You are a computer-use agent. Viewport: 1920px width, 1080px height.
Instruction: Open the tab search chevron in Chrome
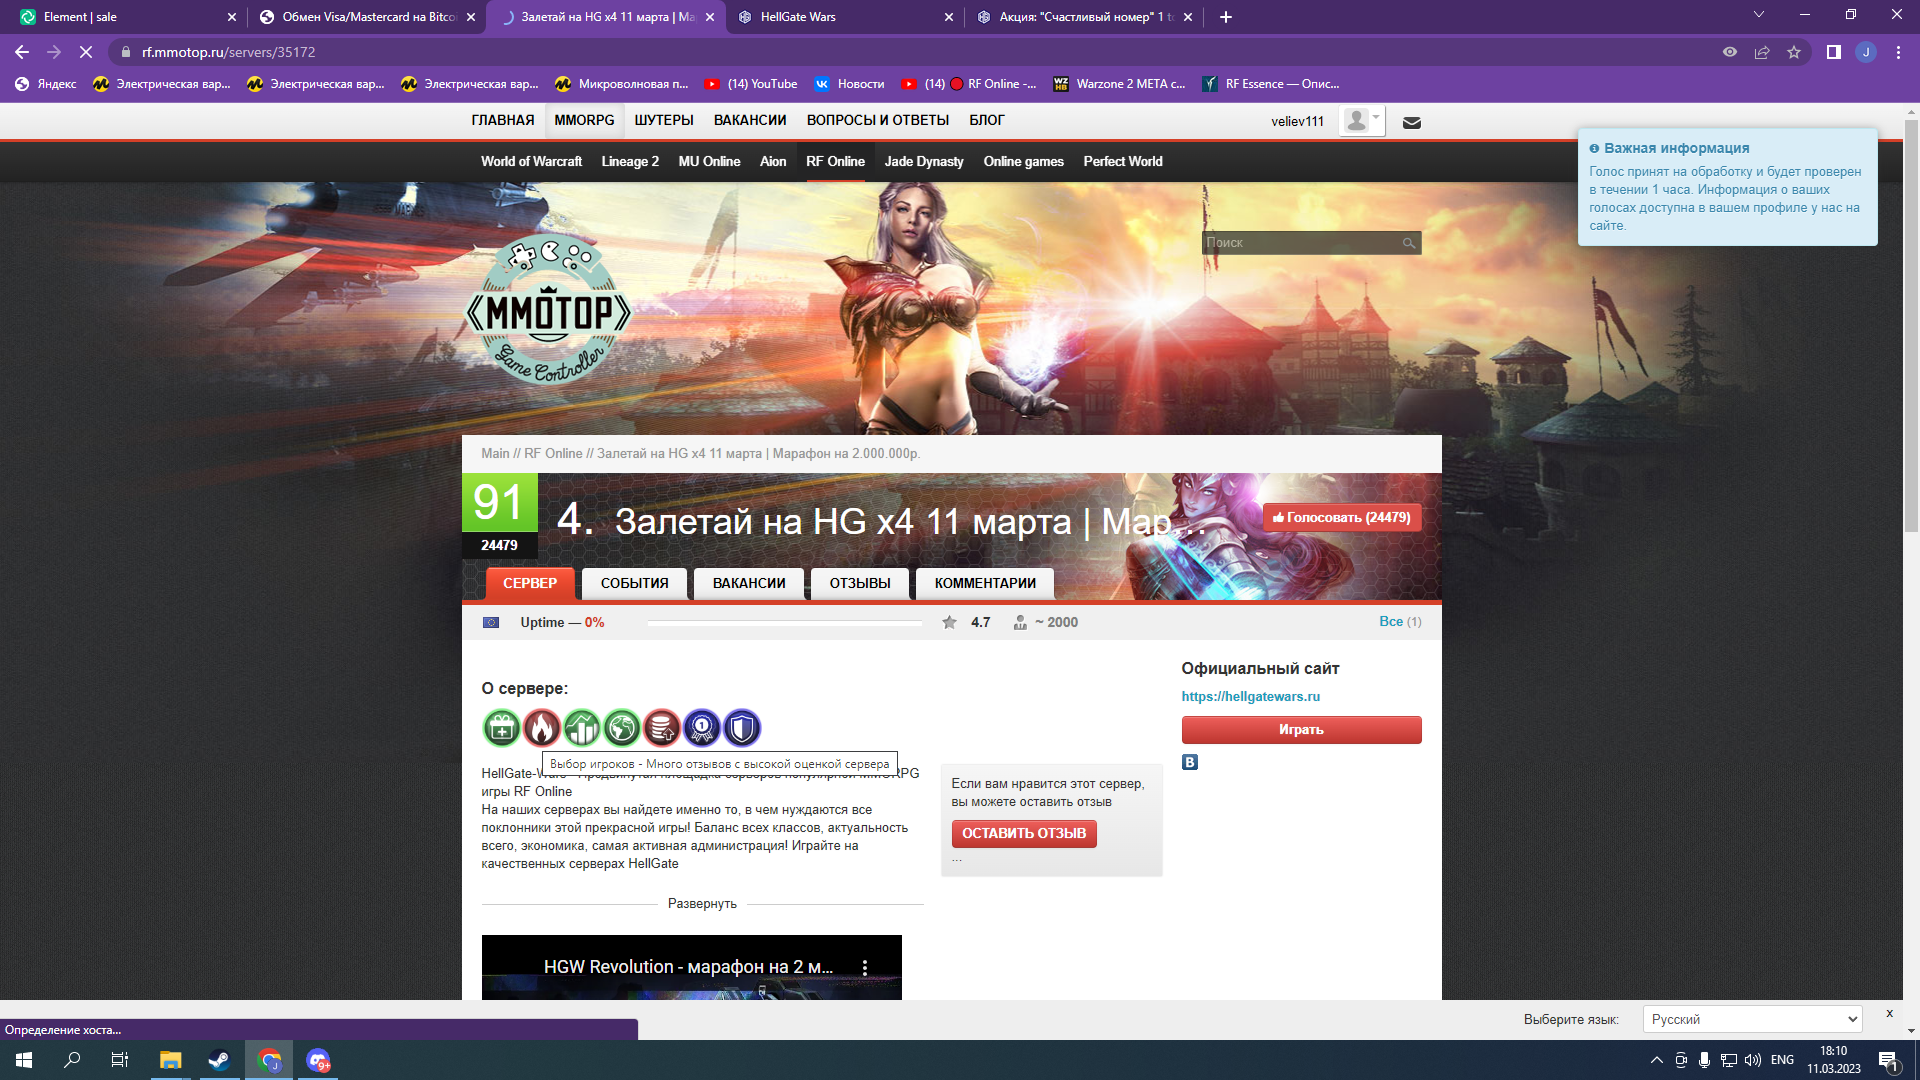pos(1759,15)
